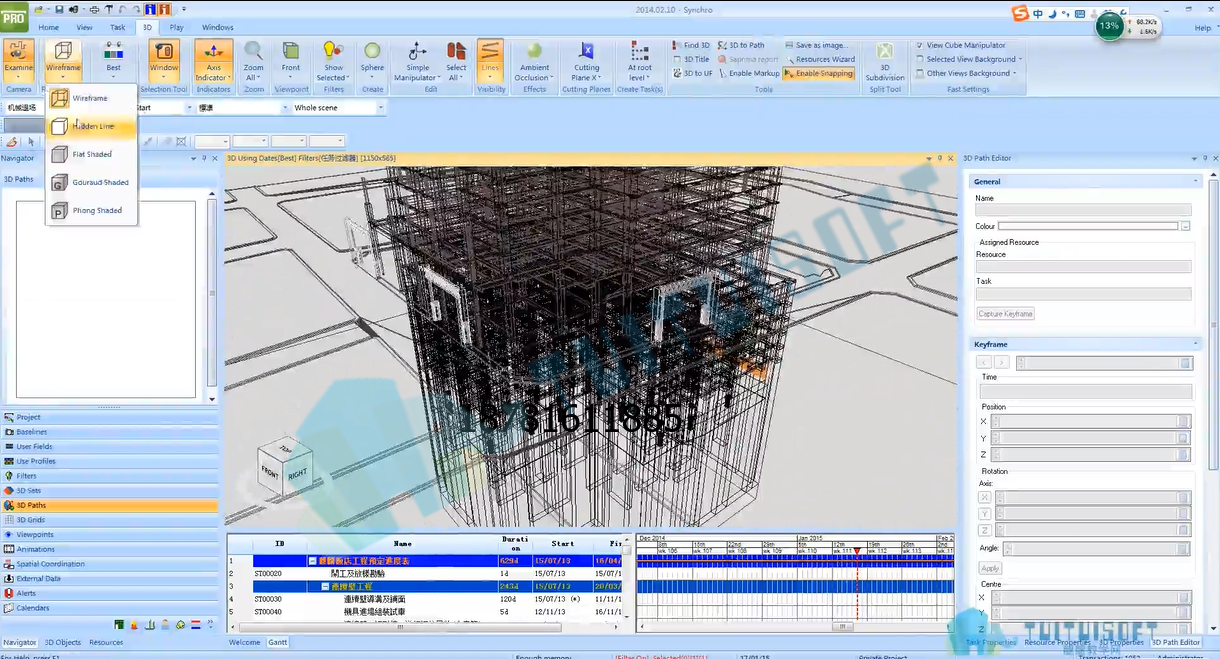
Task: Expand the Selected View Background dropdown
Action: tap(970, 59)
